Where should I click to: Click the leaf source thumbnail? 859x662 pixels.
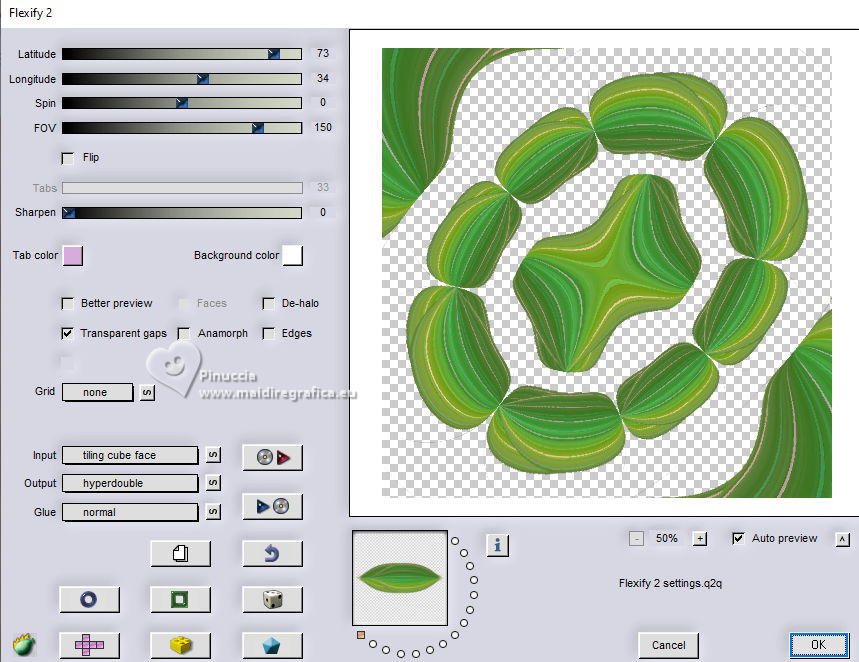tap(400, 578)
